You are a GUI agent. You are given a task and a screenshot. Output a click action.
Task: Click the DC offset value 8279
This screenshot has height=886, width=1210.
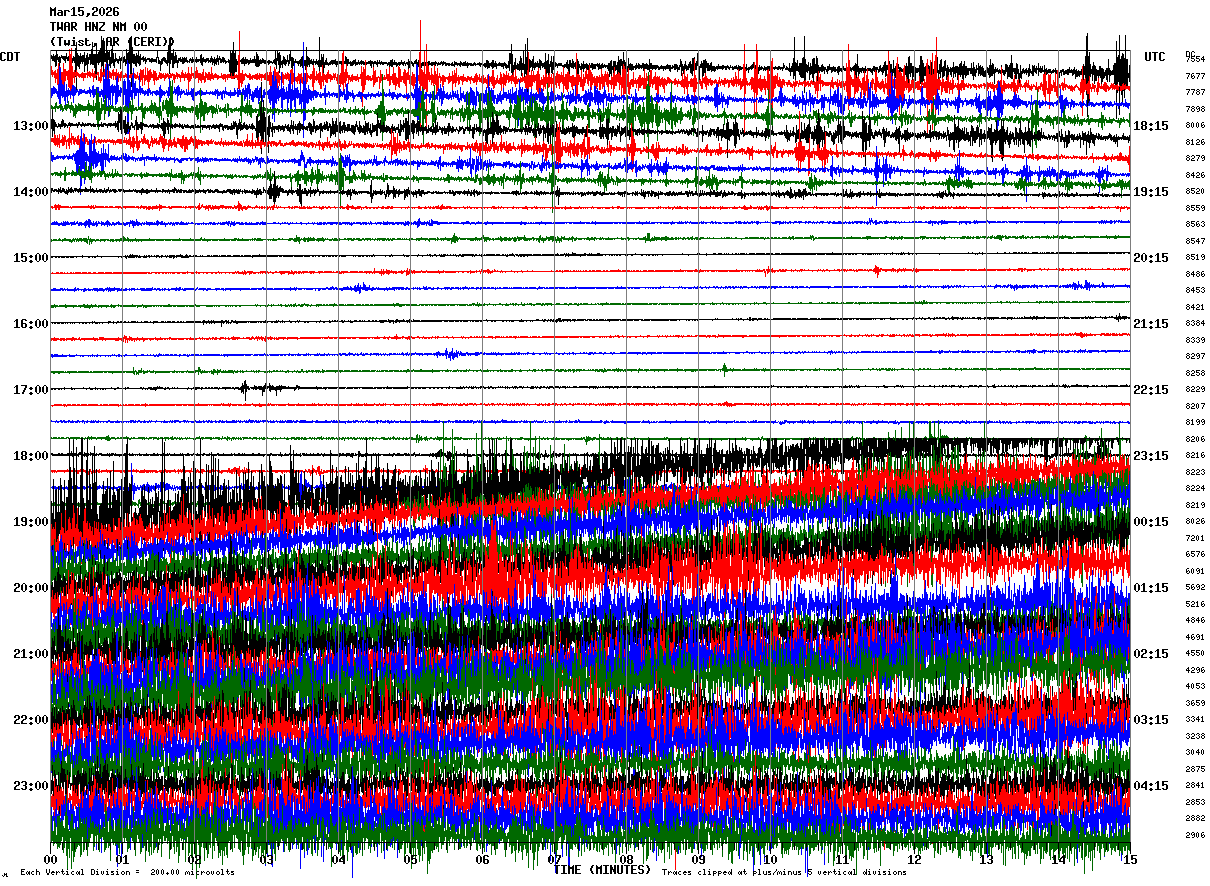click(1195, 159)
